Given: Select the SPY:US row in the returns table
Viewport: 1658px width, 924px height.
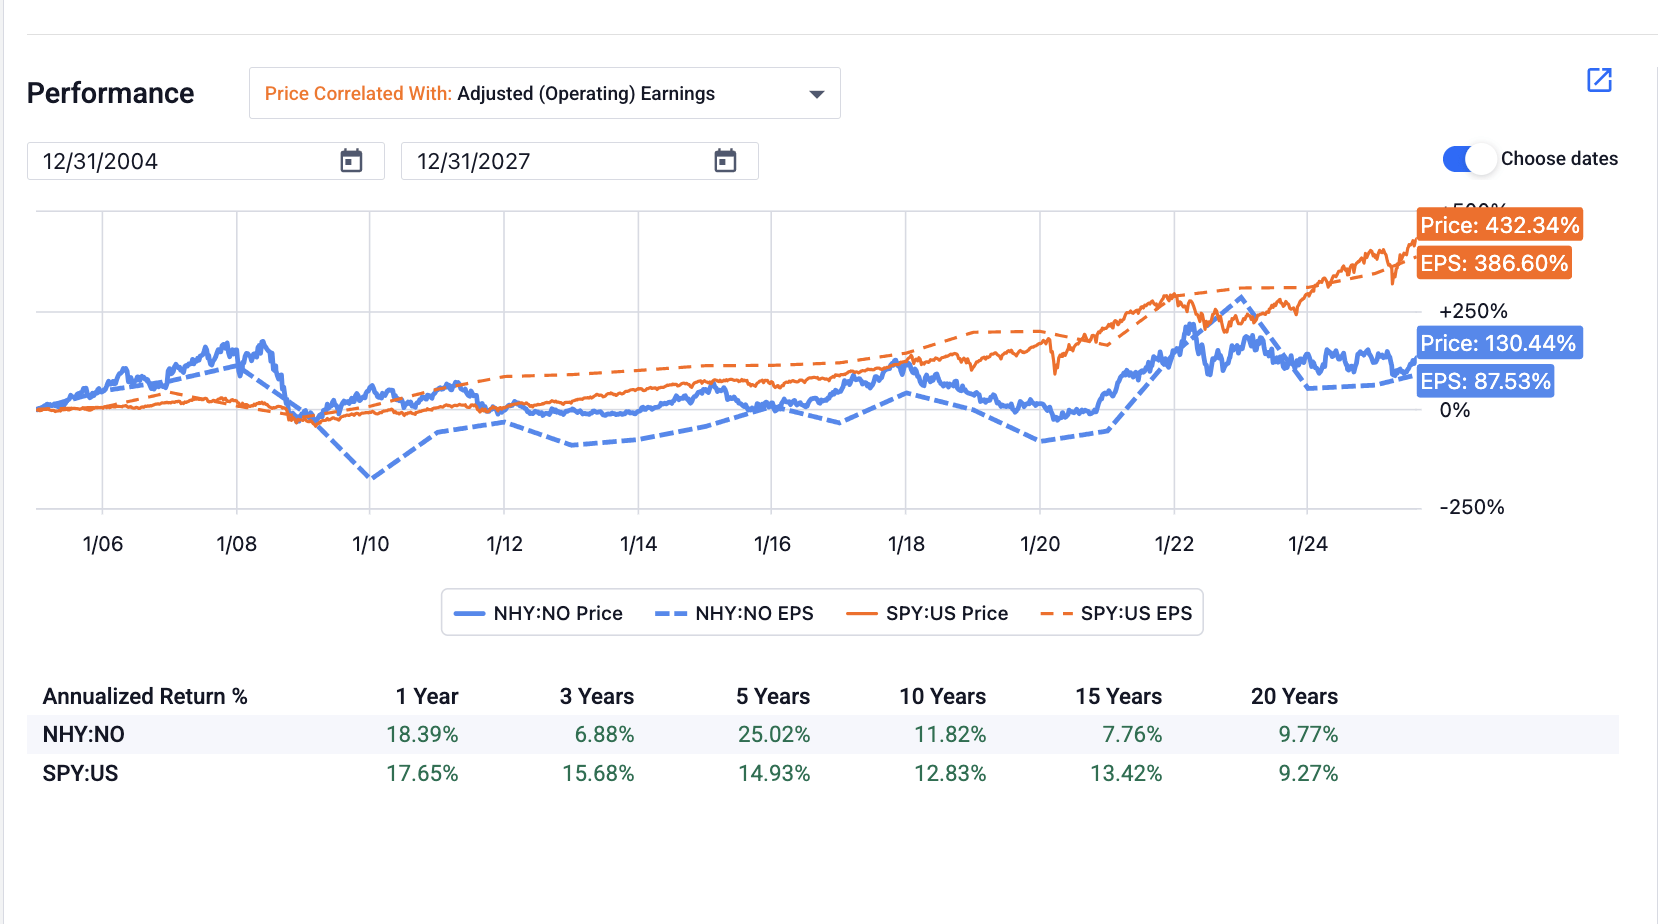Looking at the screenshot, I should pyautogui.click(x=80, y=773).
